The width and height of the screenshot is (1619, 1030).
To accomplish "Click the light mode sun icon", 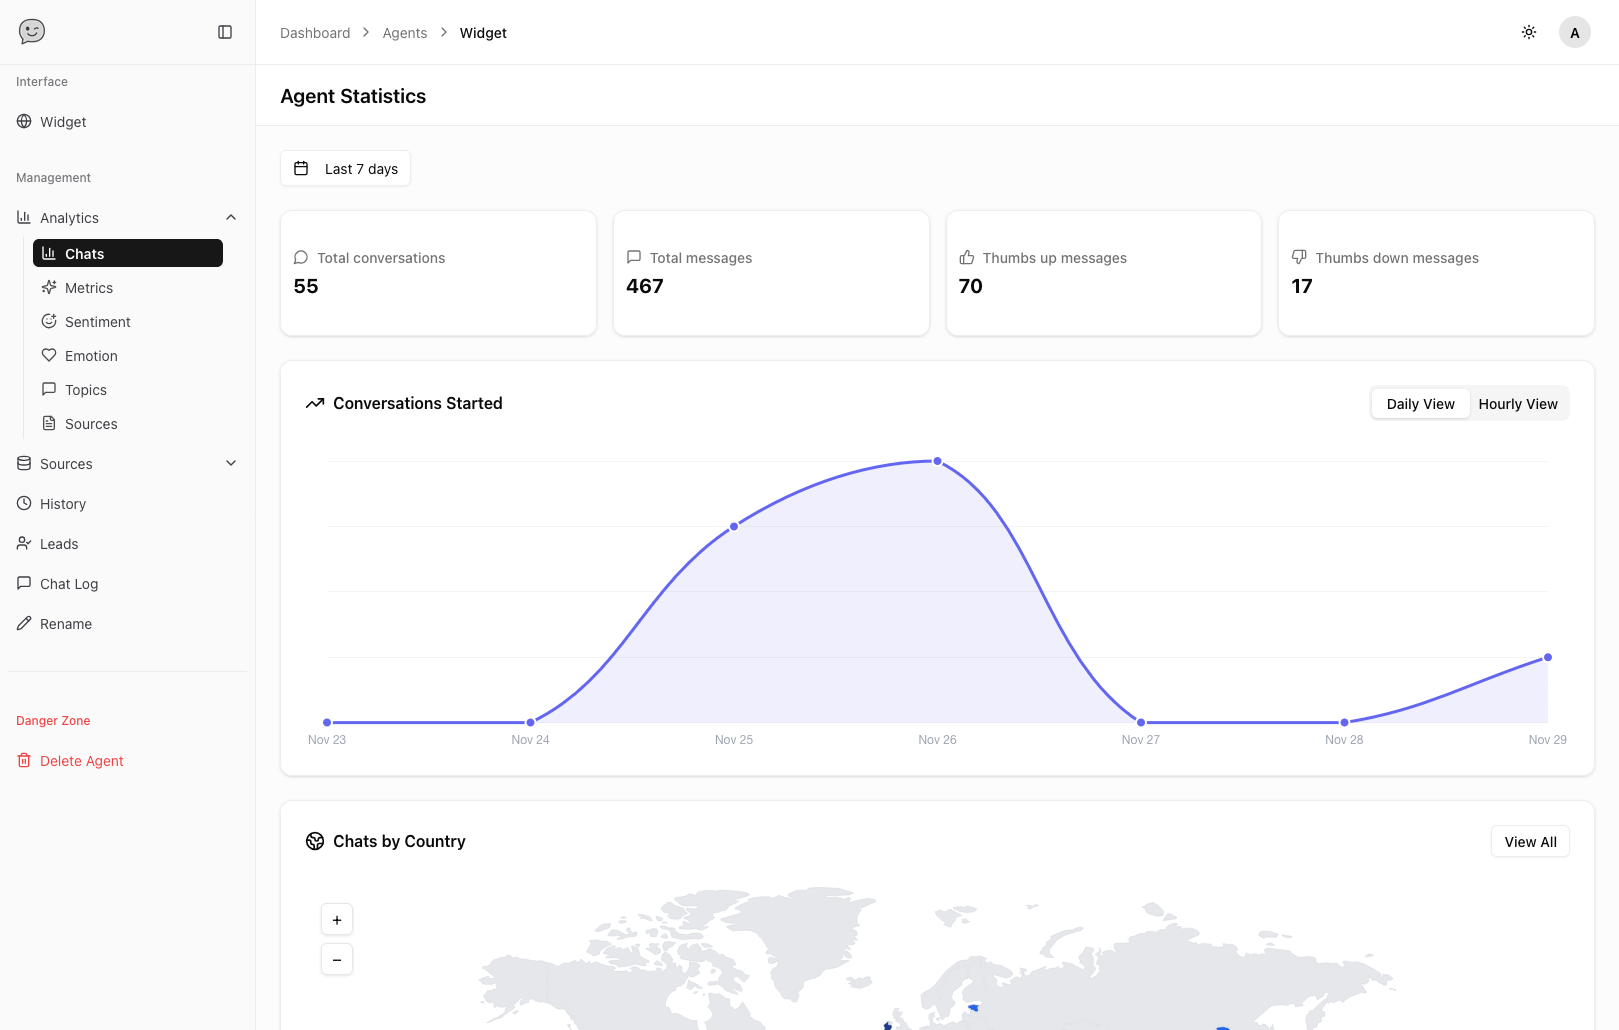I will [x=1528, y=31].
